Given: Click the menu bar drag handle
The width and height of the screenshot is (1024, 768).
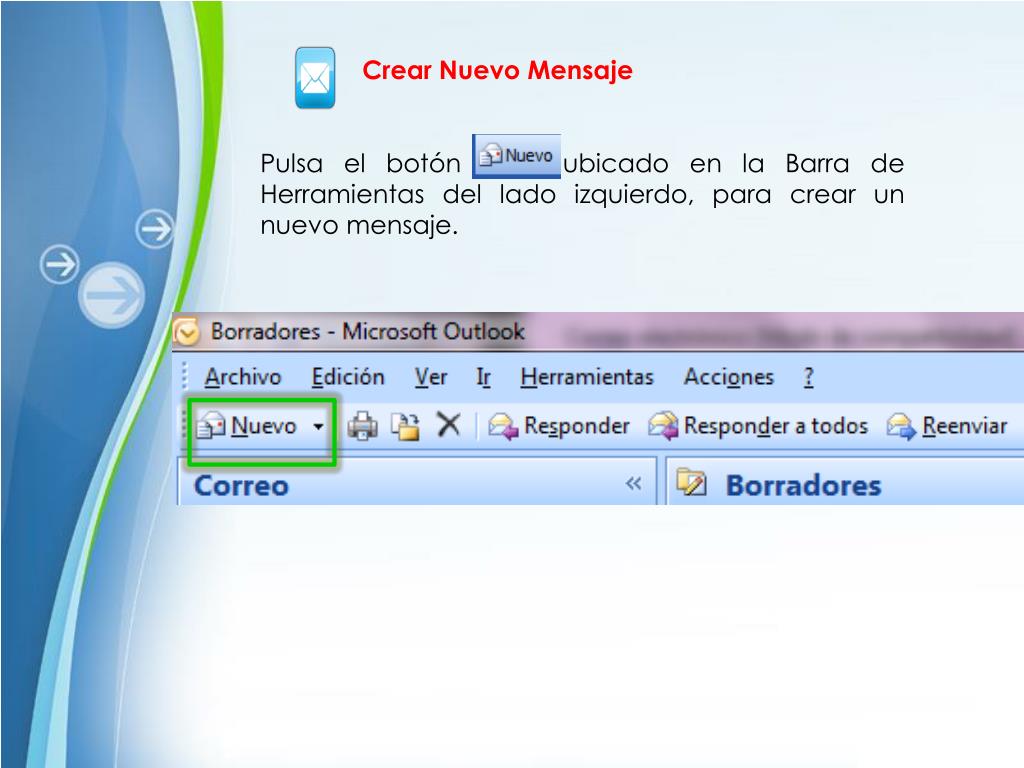Looking at the screenshot, I should click(x=185, y=377).
